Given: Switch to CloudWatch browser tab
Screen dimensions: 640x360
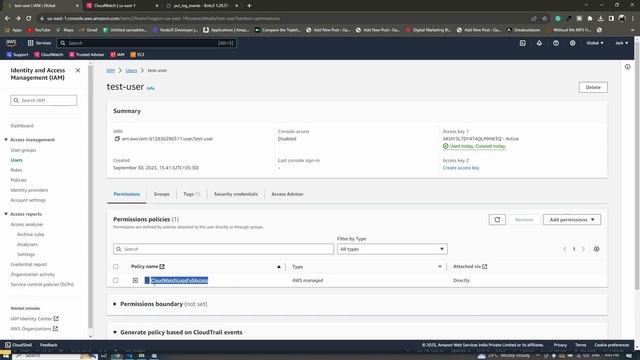Looking at the screenshot, I should pyautogui.click(x=122, y=6).
